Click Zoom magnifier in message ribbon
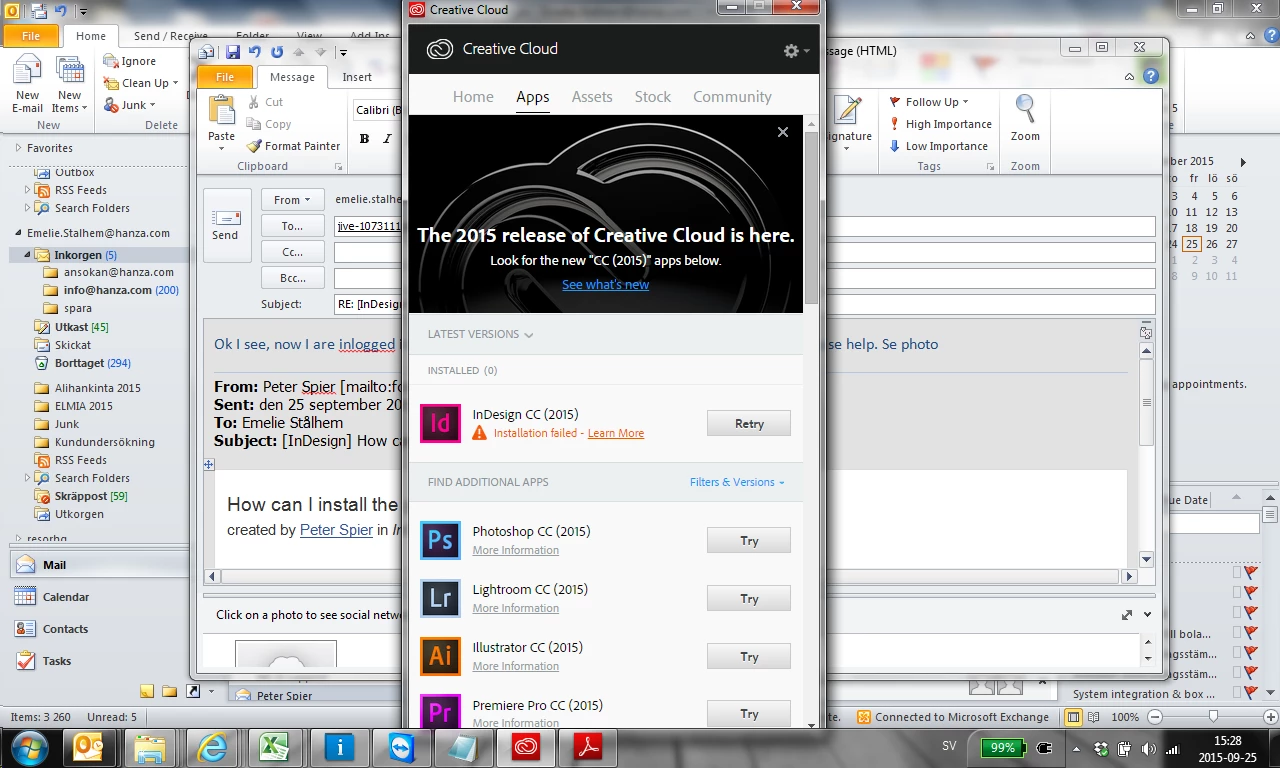 coord(1025,117)
